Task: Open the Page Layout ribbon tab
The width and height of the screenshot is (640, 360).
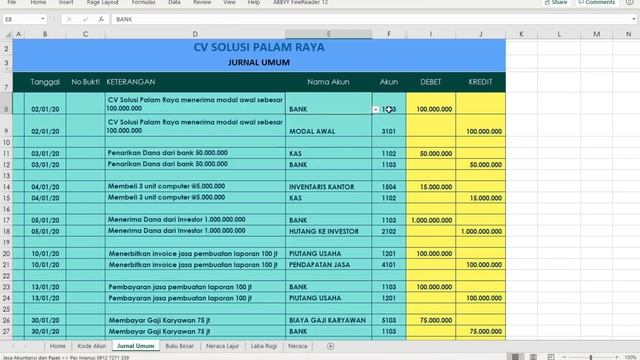Action: tap(102, 2)
